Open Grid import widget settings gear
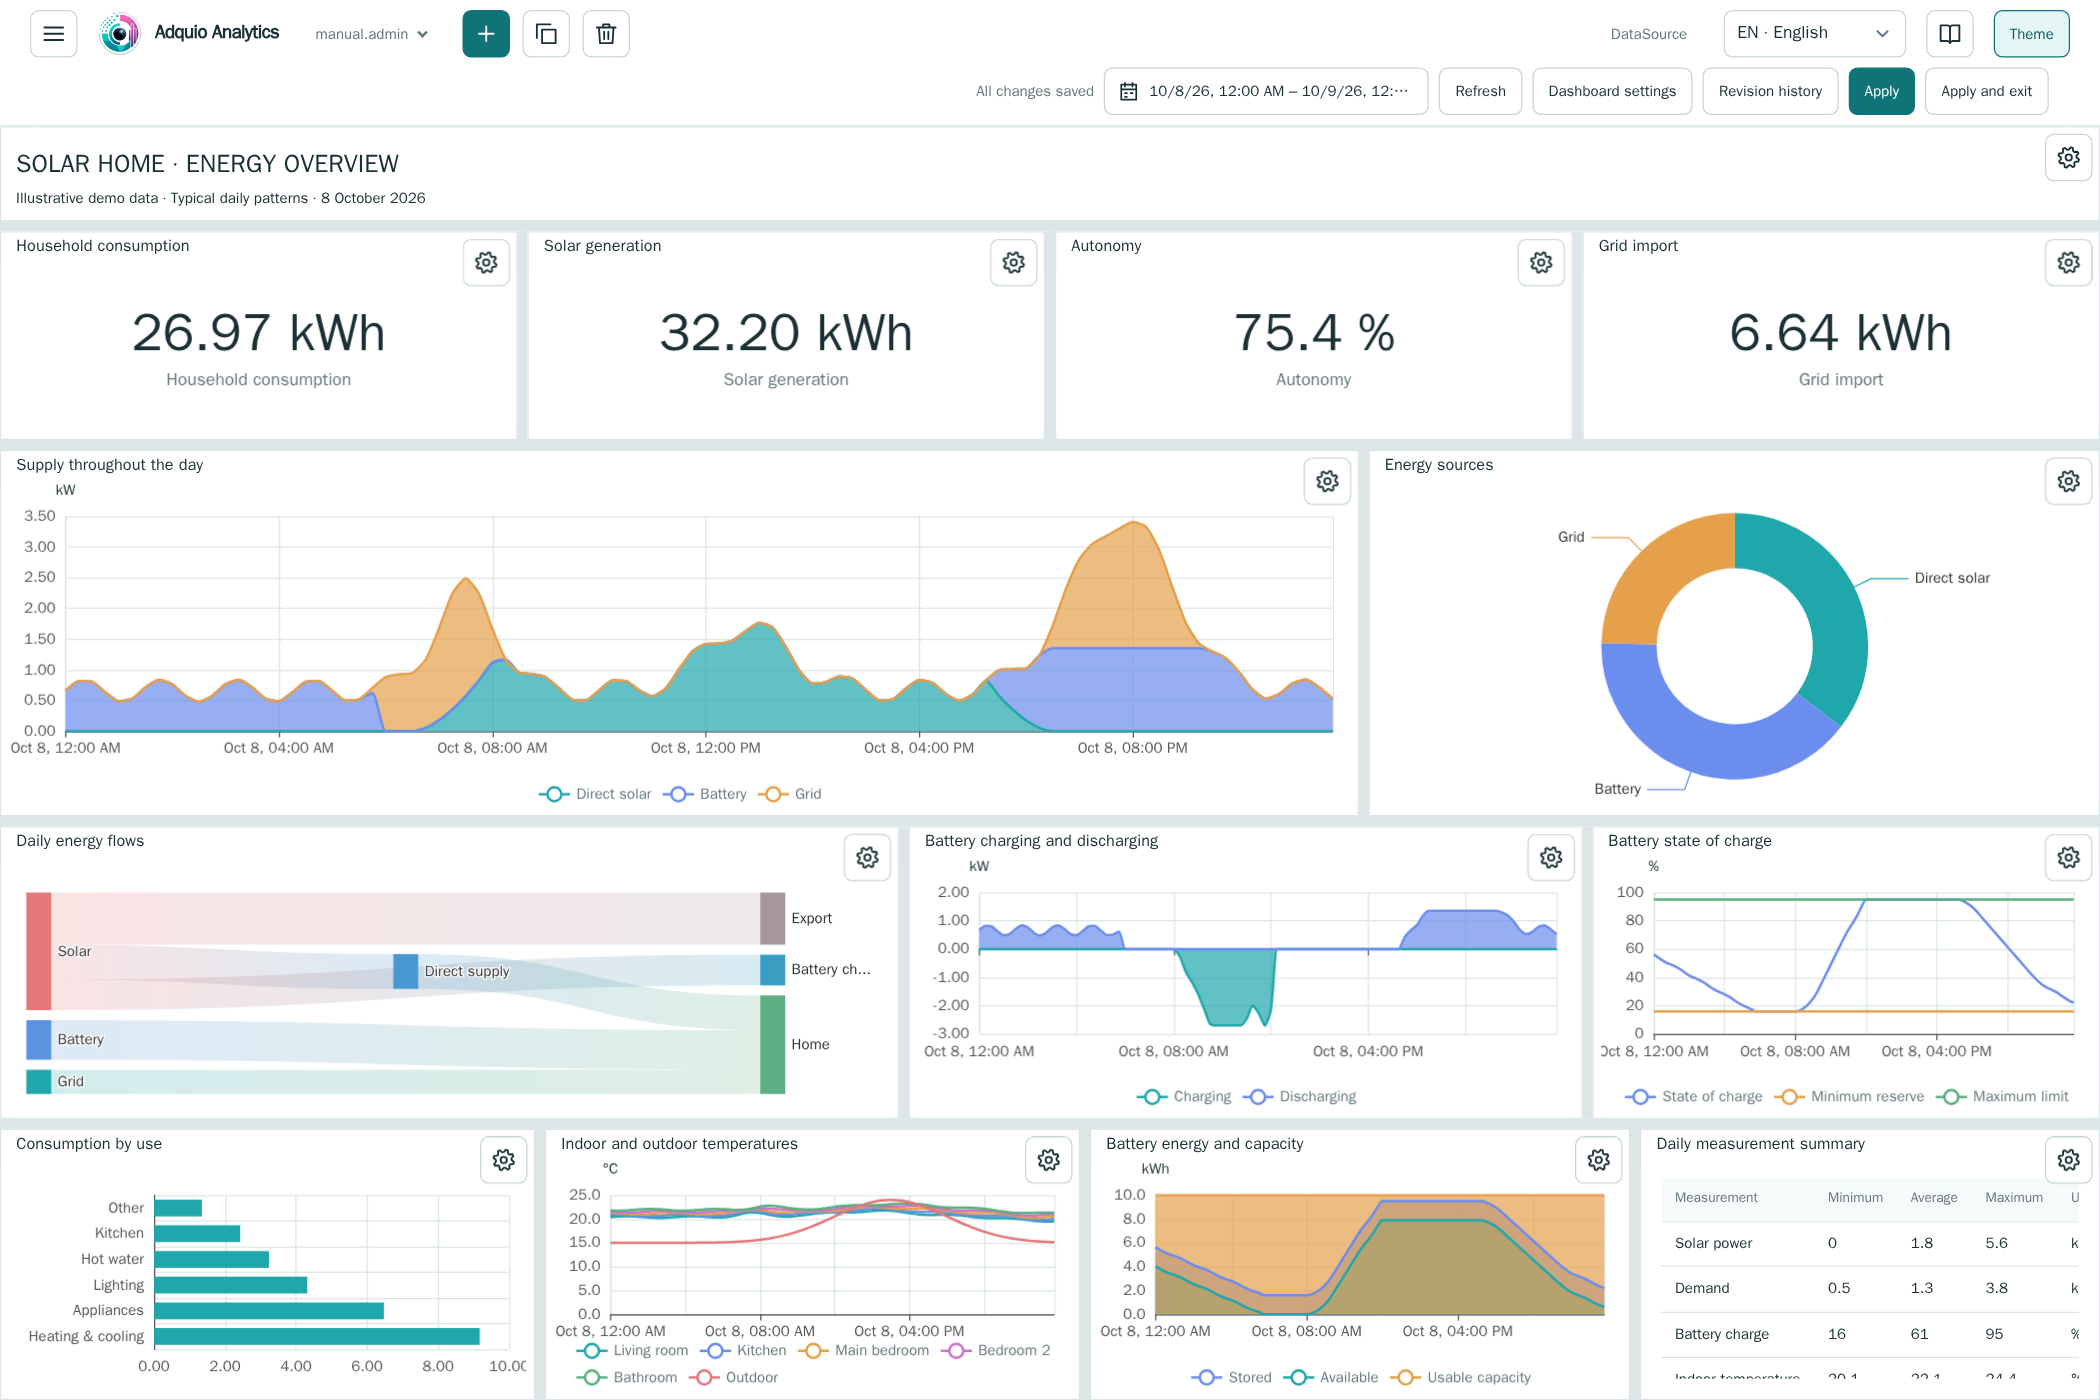Viewport: 2100px width, 1400px height. [2068, 263]
